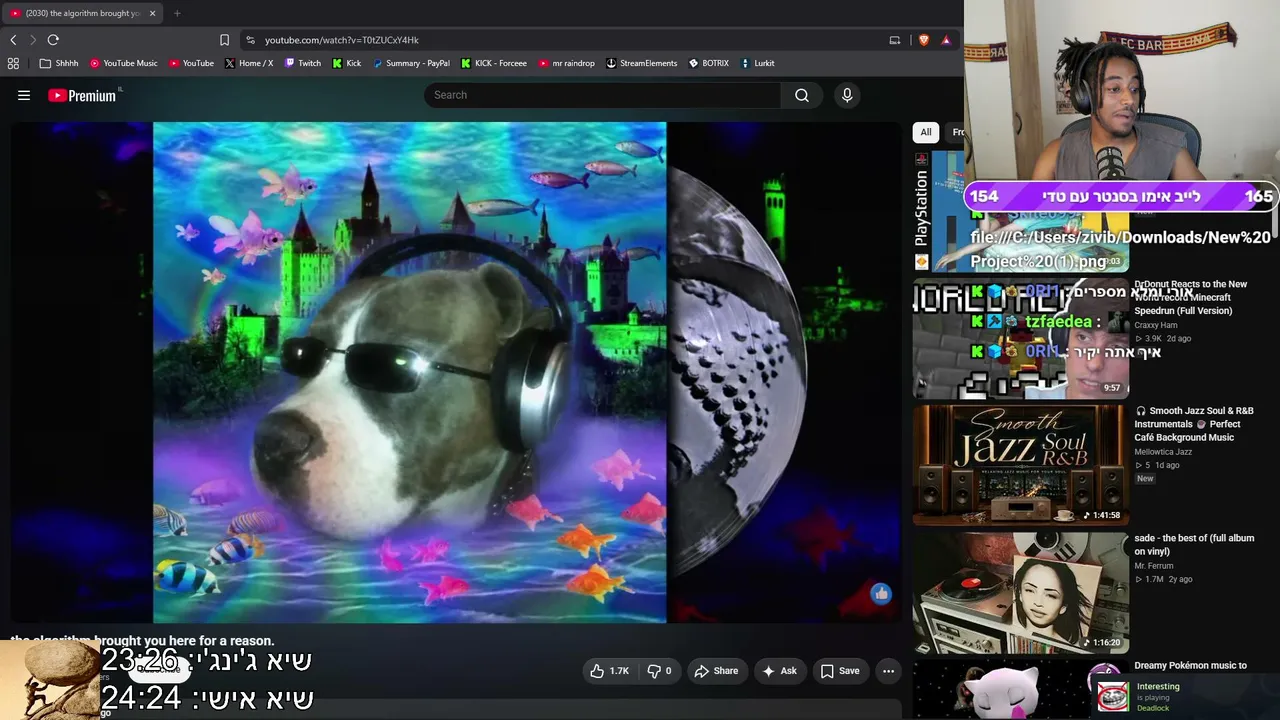Image resolution: width=1280 pixels, height=720 pixels.
Task: Open the BOTRIX bookmark
Action: pyautogui.click(x=709, y=63)
